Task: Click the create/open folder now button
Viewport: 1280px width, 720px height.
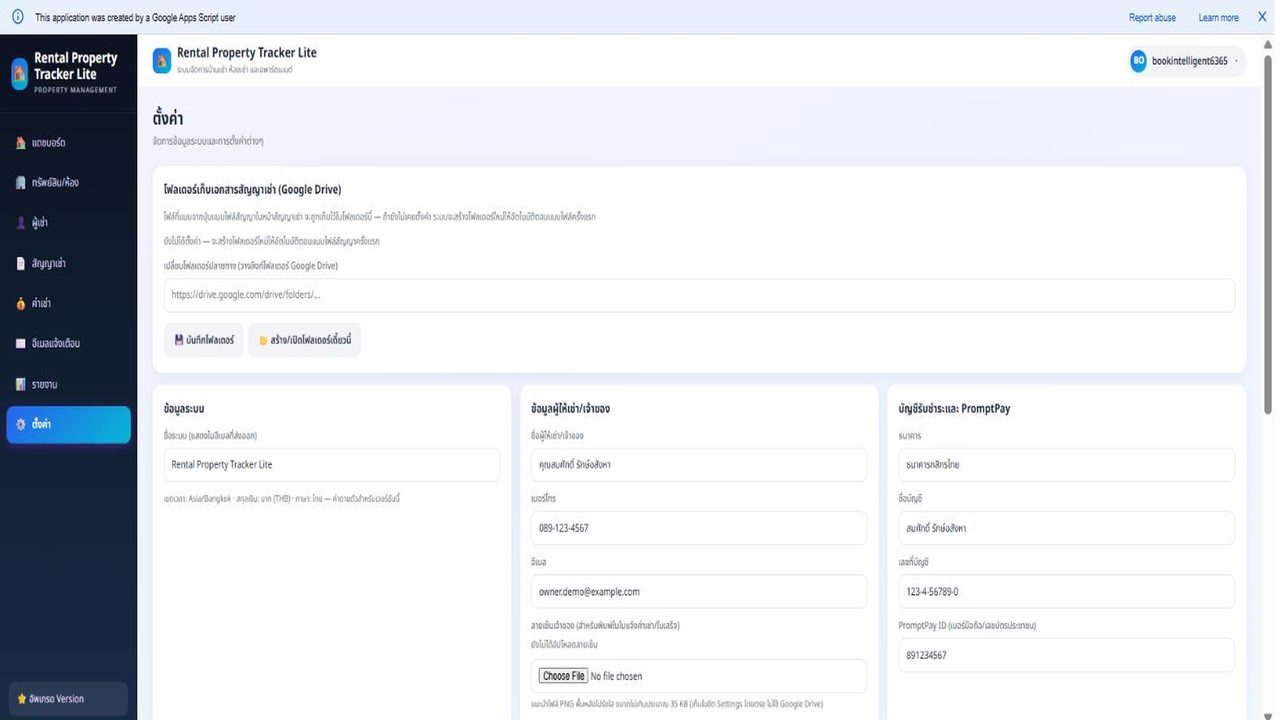Action: (x=305, y=340)
